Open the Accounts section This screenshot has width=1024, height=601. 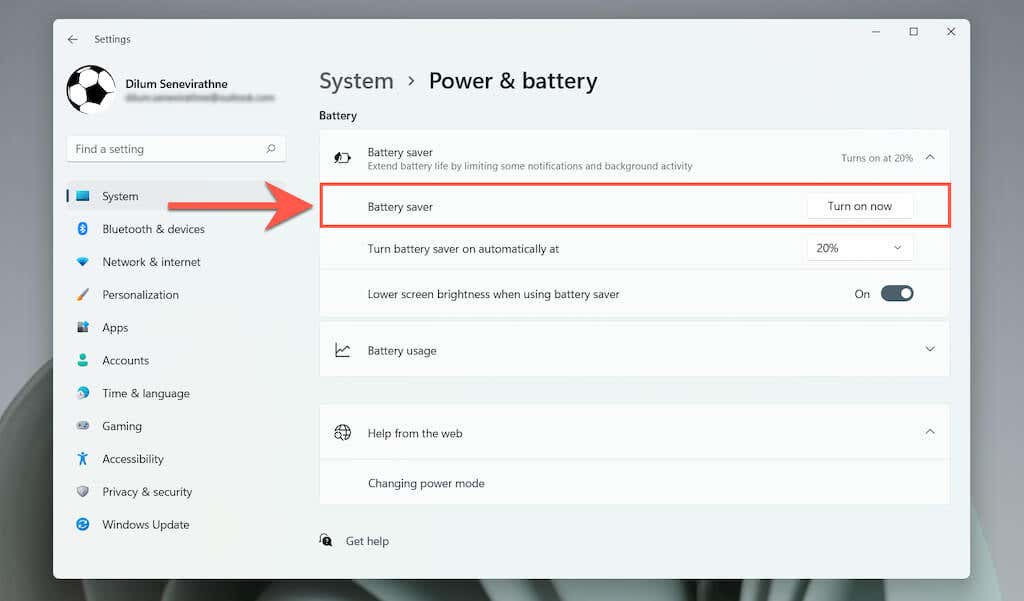point(126,360)
